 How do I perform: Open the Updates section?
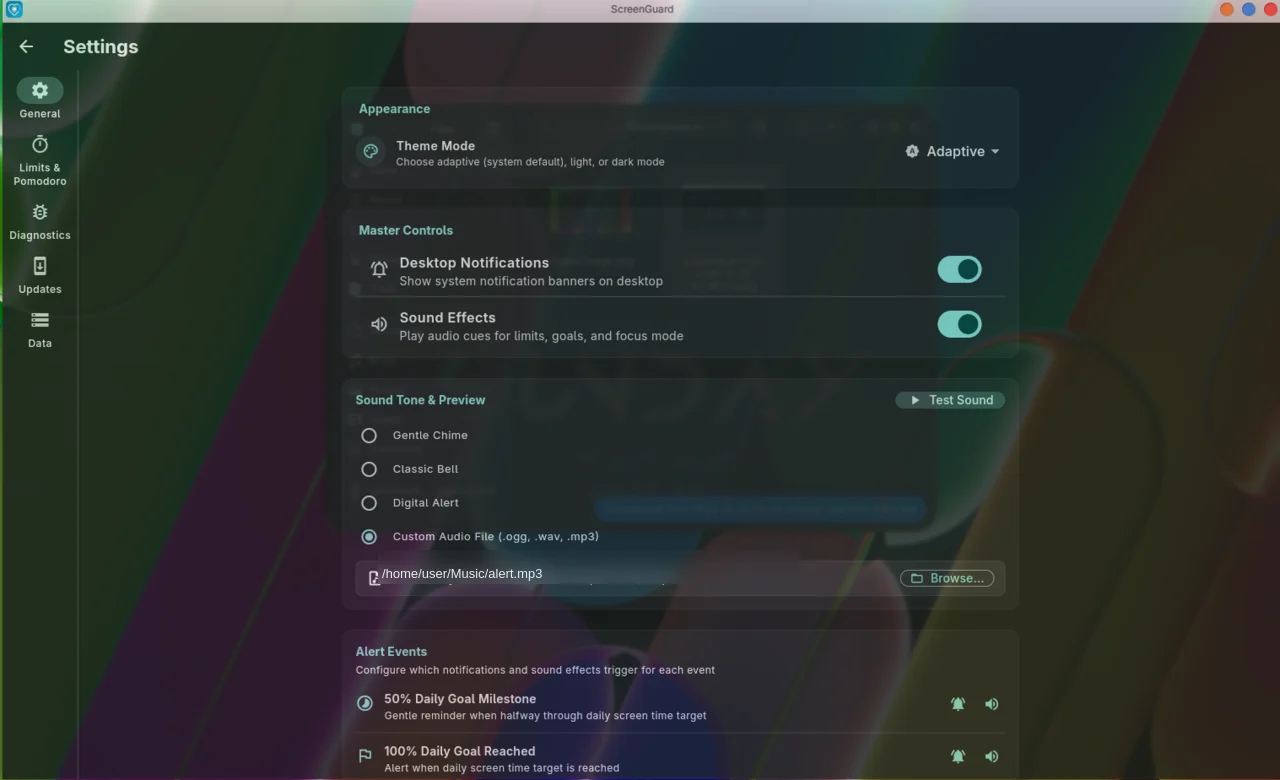[40, 275]
